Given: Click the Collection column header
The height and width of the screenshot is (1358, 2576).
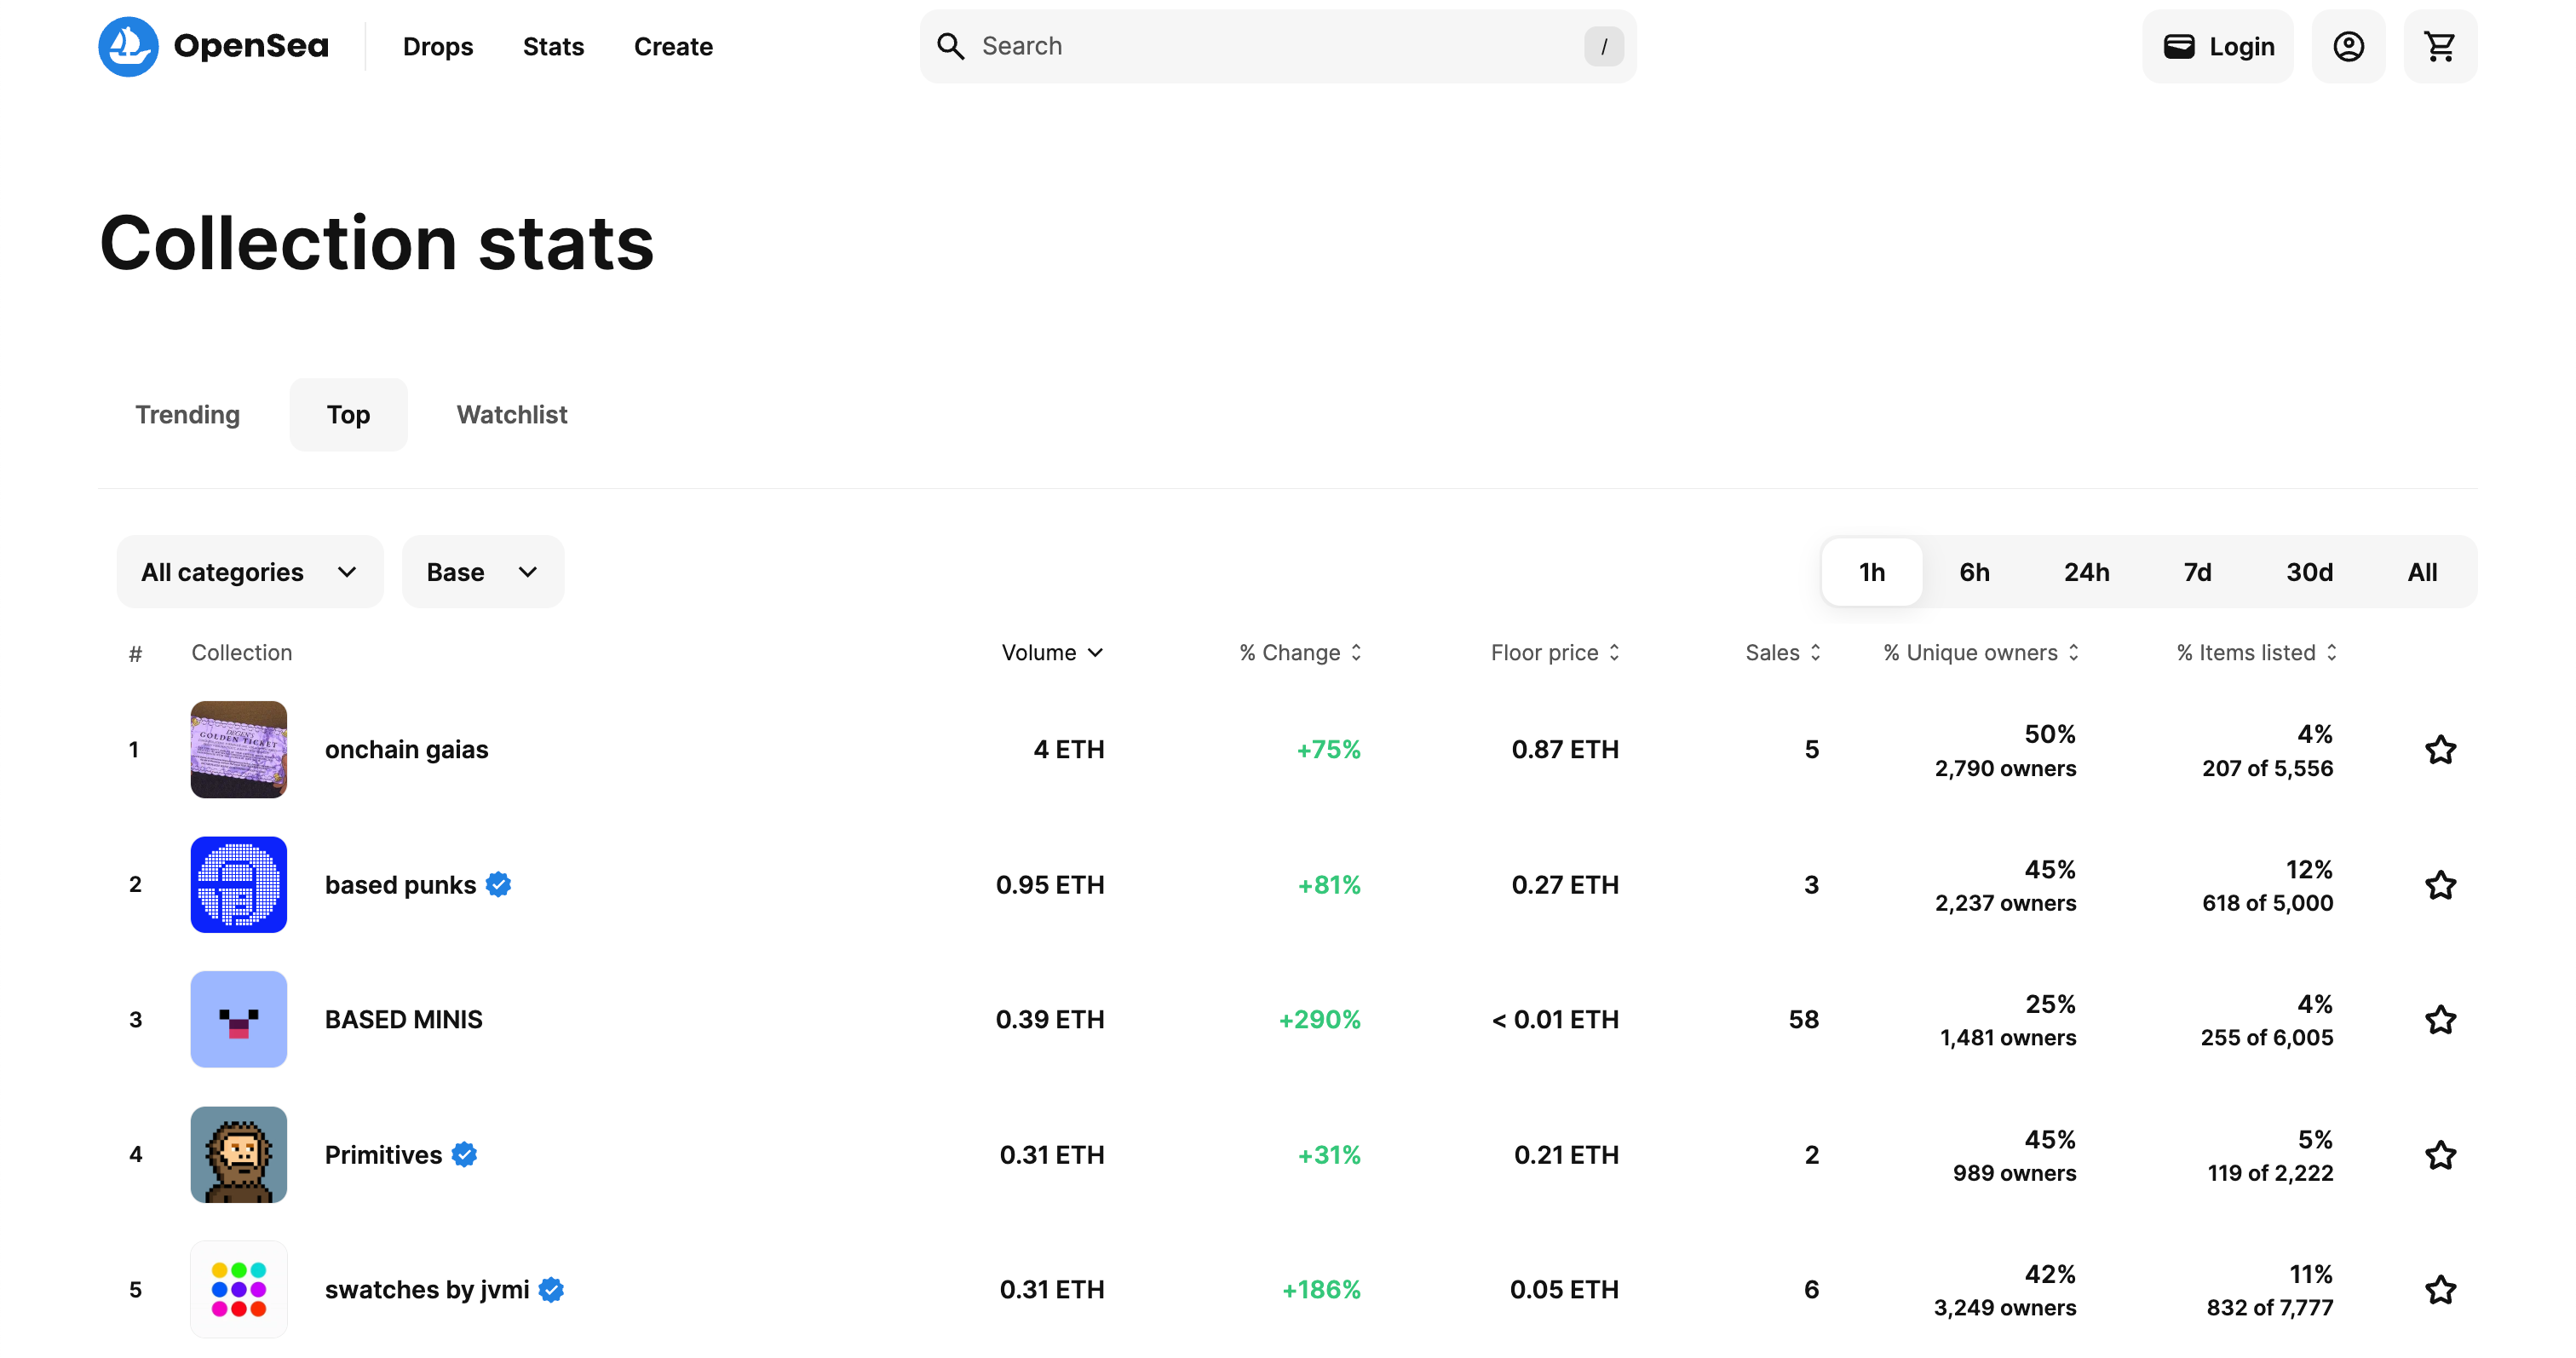Looking at the screenshot, I should (242, 653).
